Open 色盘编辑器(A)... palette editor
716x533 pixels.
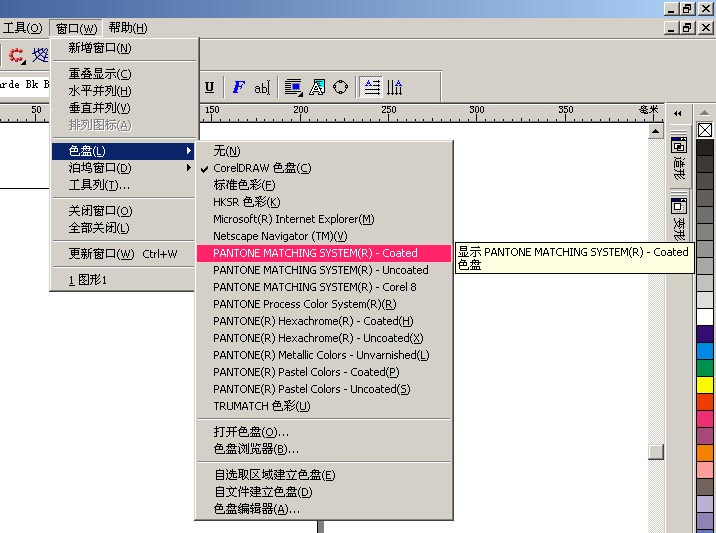[x=324, y=509]
